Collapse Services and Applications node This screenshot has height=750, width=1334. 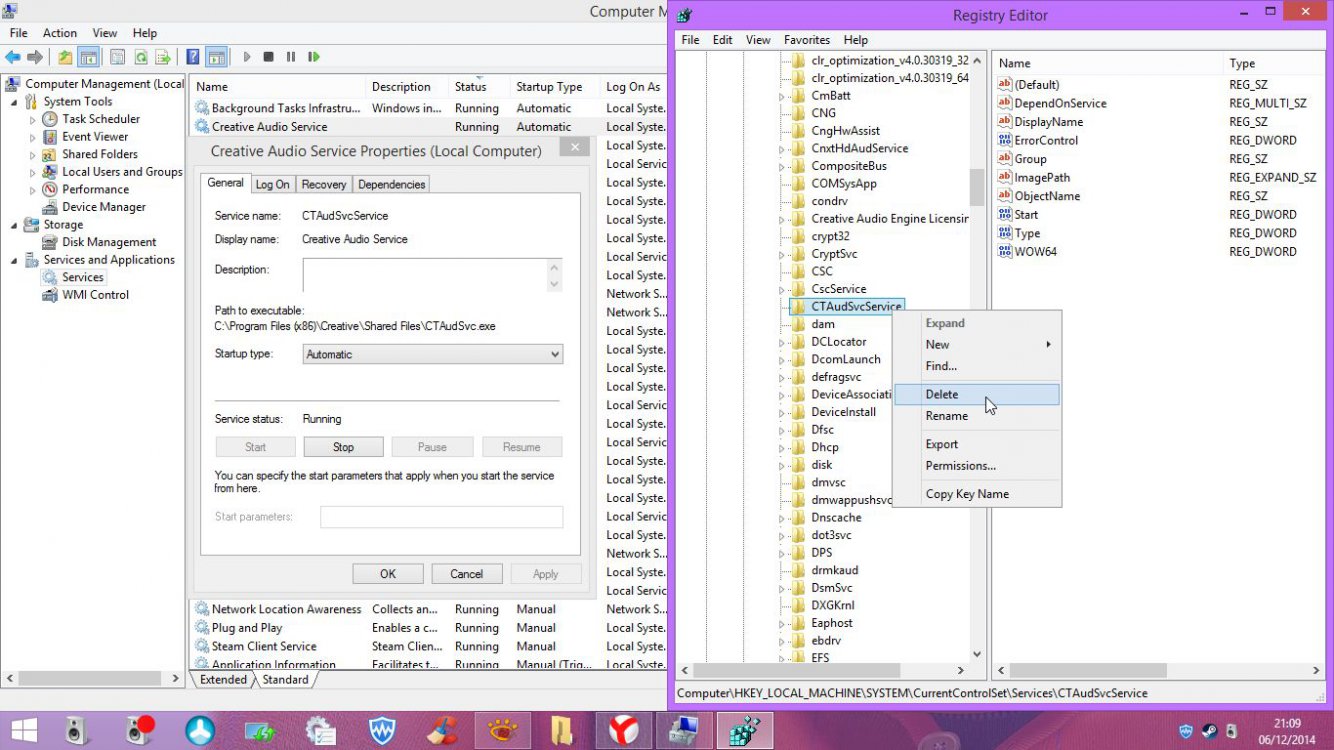[x=14, y=260]
